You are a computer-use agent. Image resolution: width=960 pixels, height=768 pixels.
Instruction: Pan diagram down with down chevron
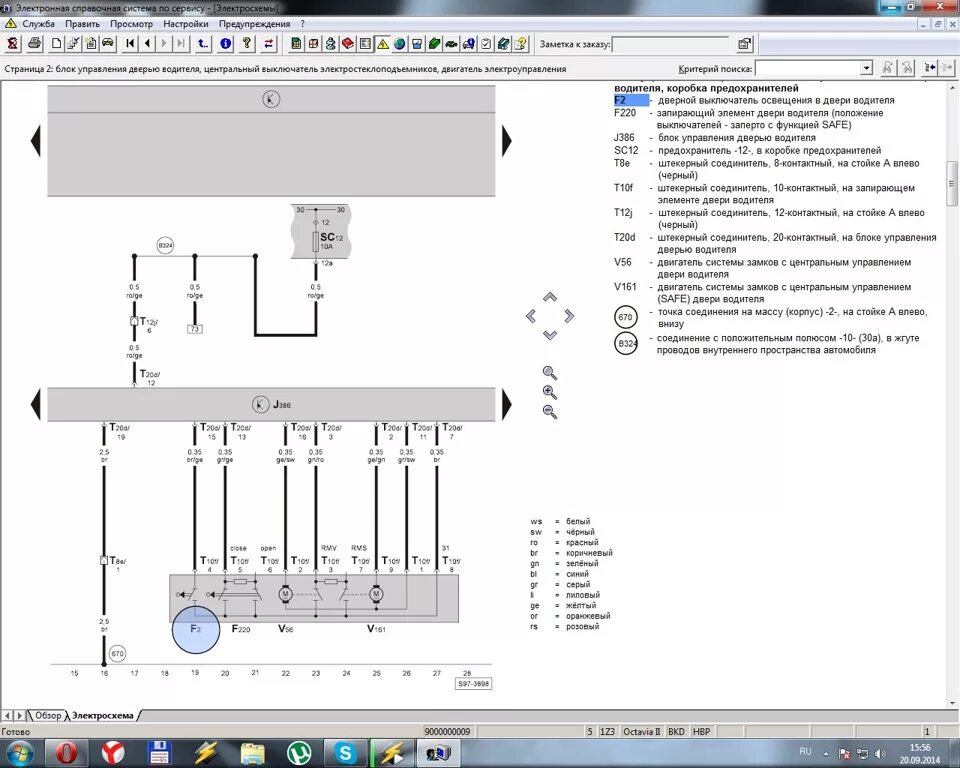click(x=550, y=335)
